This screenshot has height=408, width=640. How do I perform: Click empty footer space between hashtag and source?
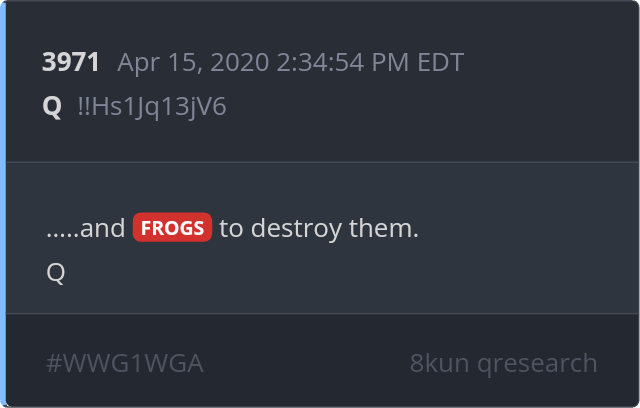click(x=306, y=363)
